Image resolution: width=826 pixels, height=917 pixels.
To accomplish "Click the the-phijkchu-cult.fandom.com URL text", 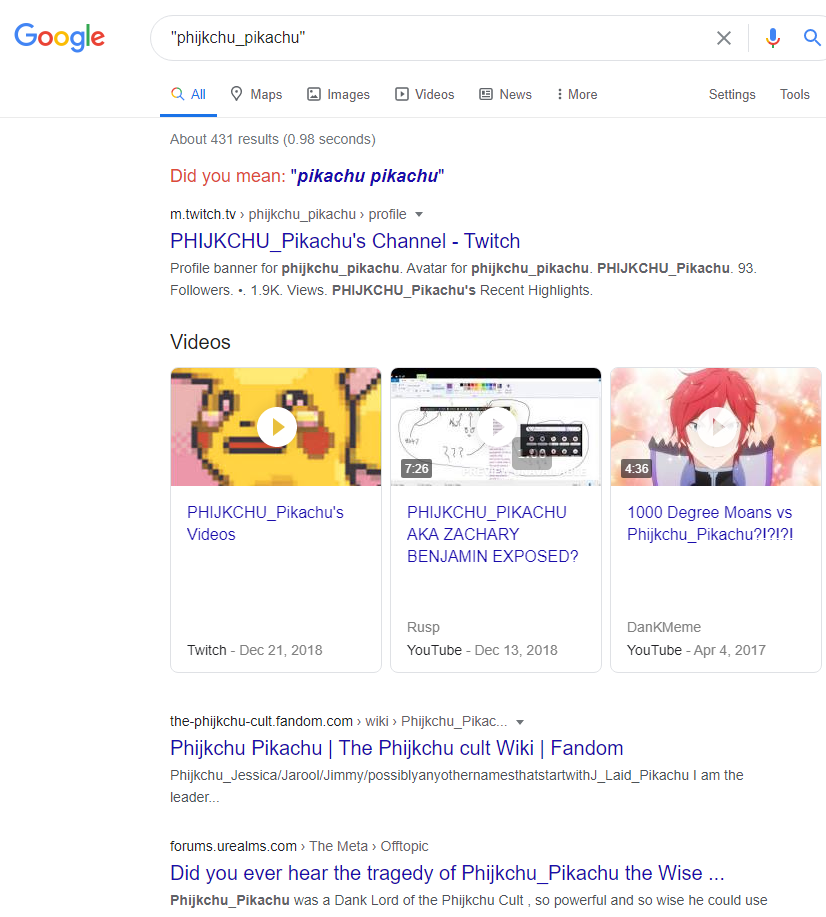I will tap(261, 722).
